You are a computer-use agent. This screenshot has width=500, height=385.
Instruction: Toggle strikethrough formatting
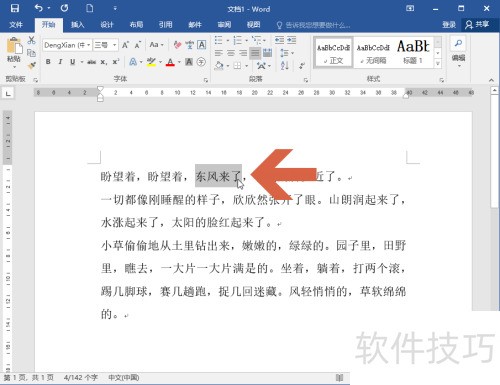coord(92,62)
